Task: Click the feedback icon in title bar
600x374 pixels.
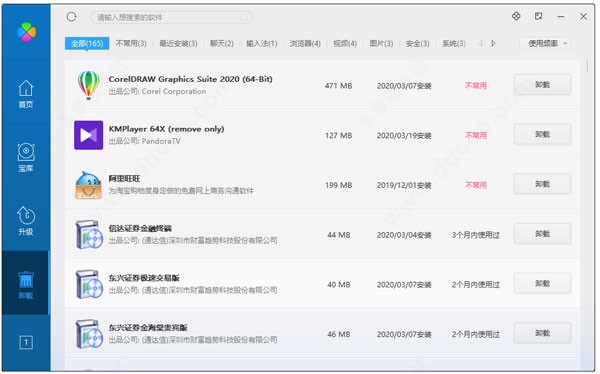Action: pyautogui.click(x=538, y=16)
